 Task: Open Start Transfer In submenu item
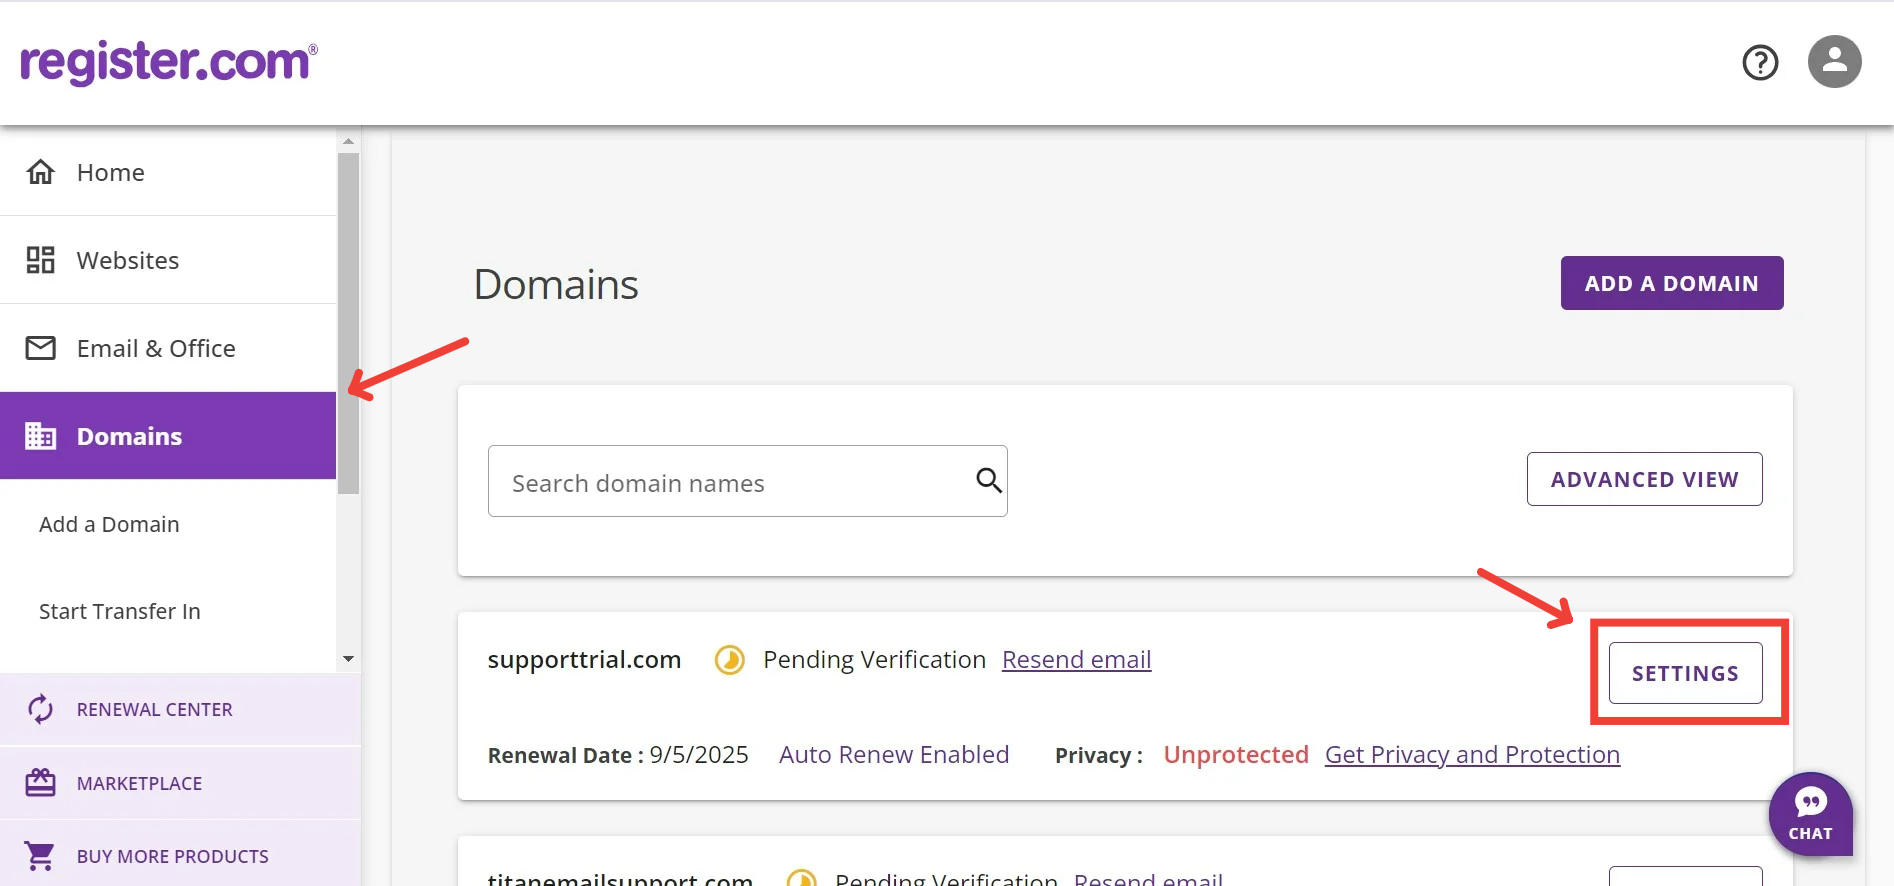(119, 611)
